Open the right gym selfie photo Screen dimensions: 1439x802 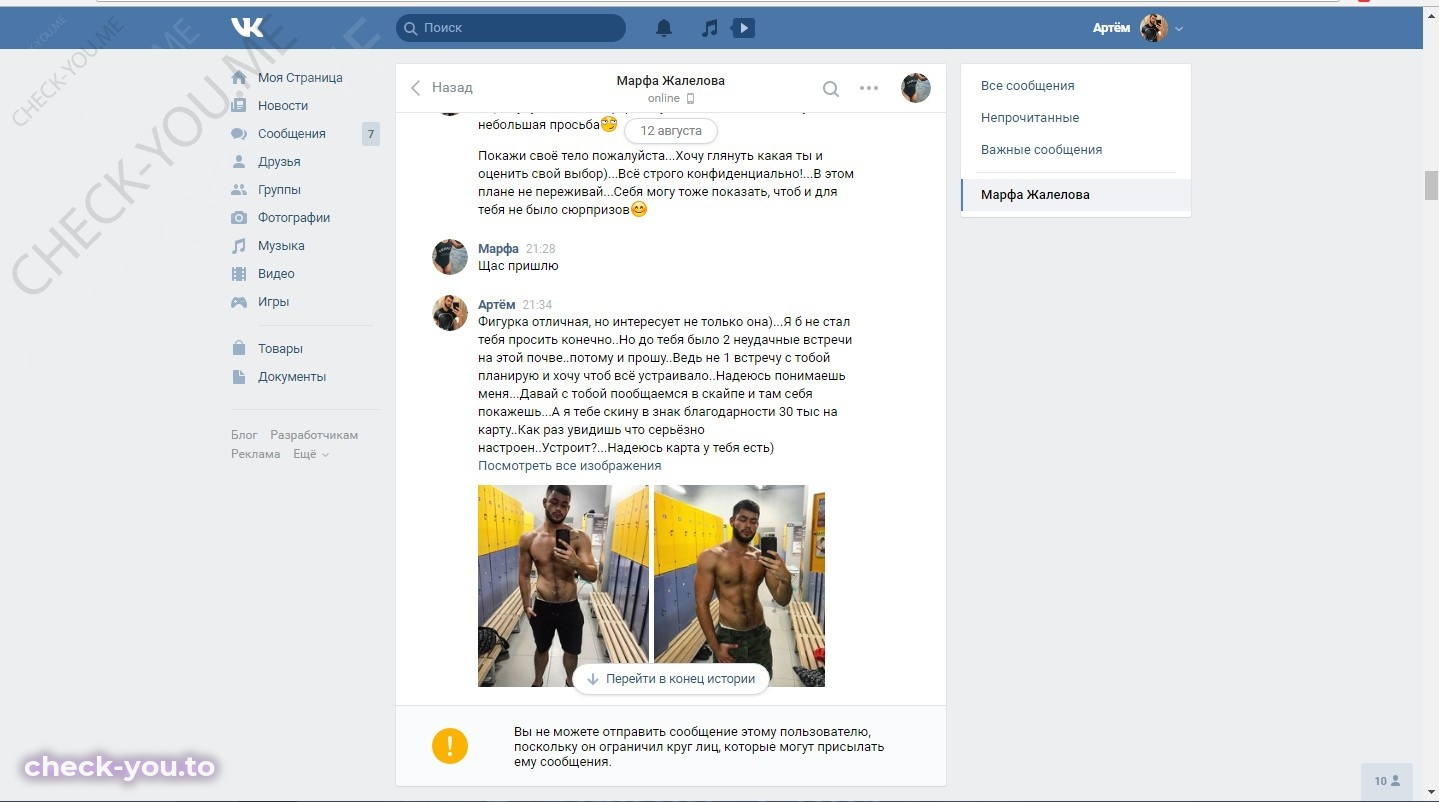click(x=739, y=586)
